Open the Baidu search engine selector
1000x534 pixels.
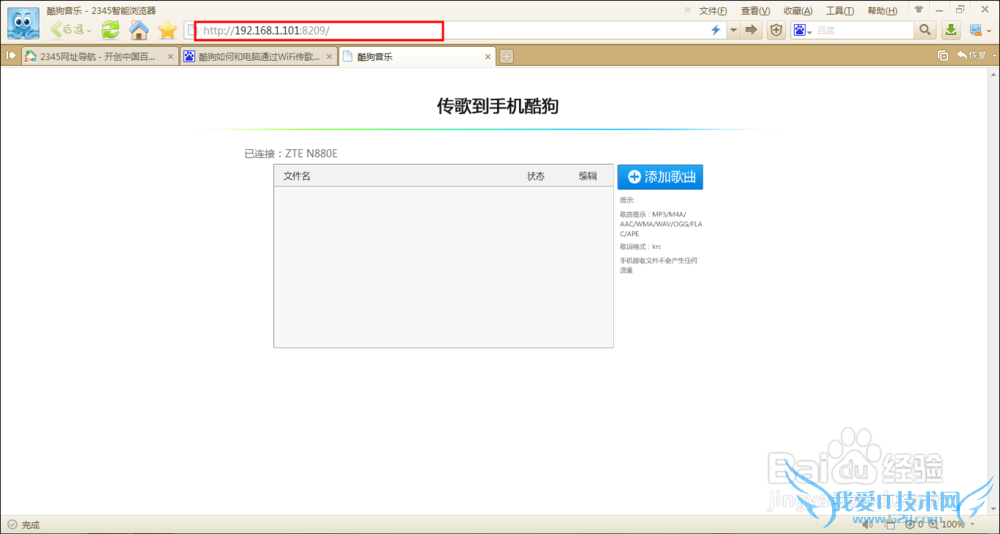pyautogui.click(x=802, y=30)
